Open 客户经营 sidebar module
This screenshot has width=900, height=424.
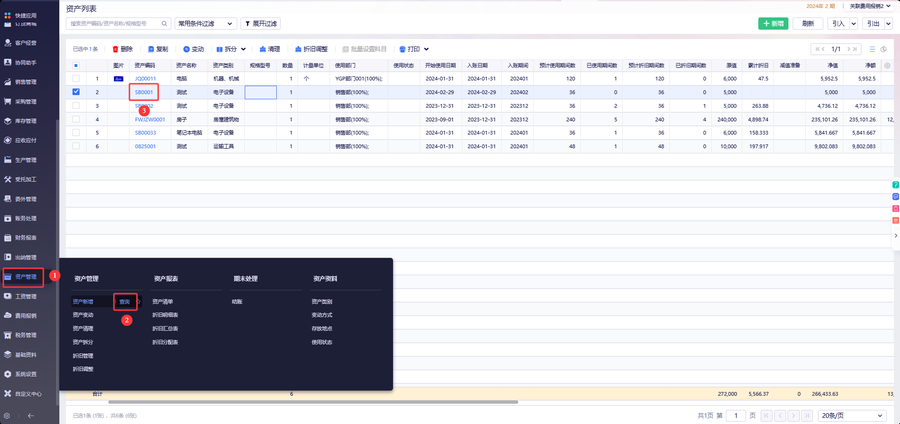(x=21, y=42)
